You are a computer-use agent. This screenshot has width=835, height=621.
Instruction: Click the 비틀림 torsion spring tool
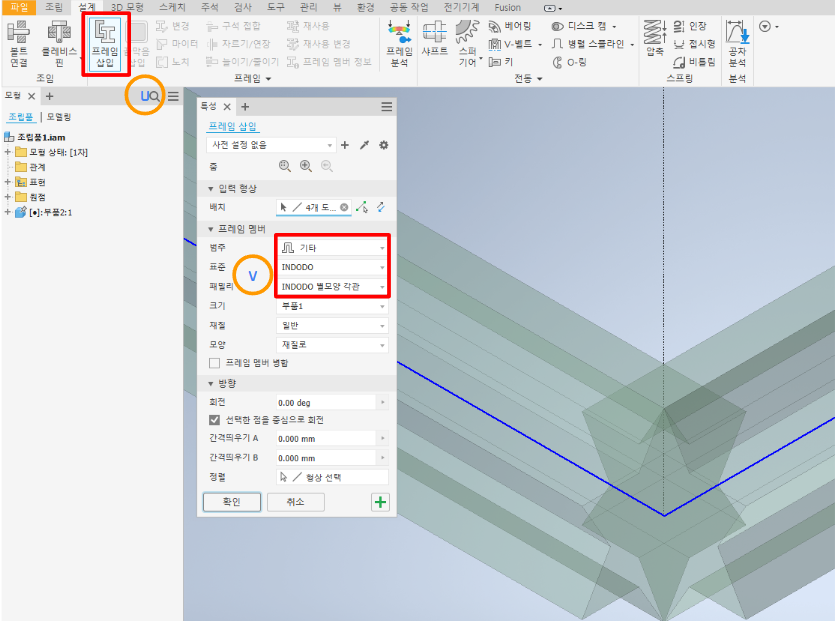(x=694, y=62)
